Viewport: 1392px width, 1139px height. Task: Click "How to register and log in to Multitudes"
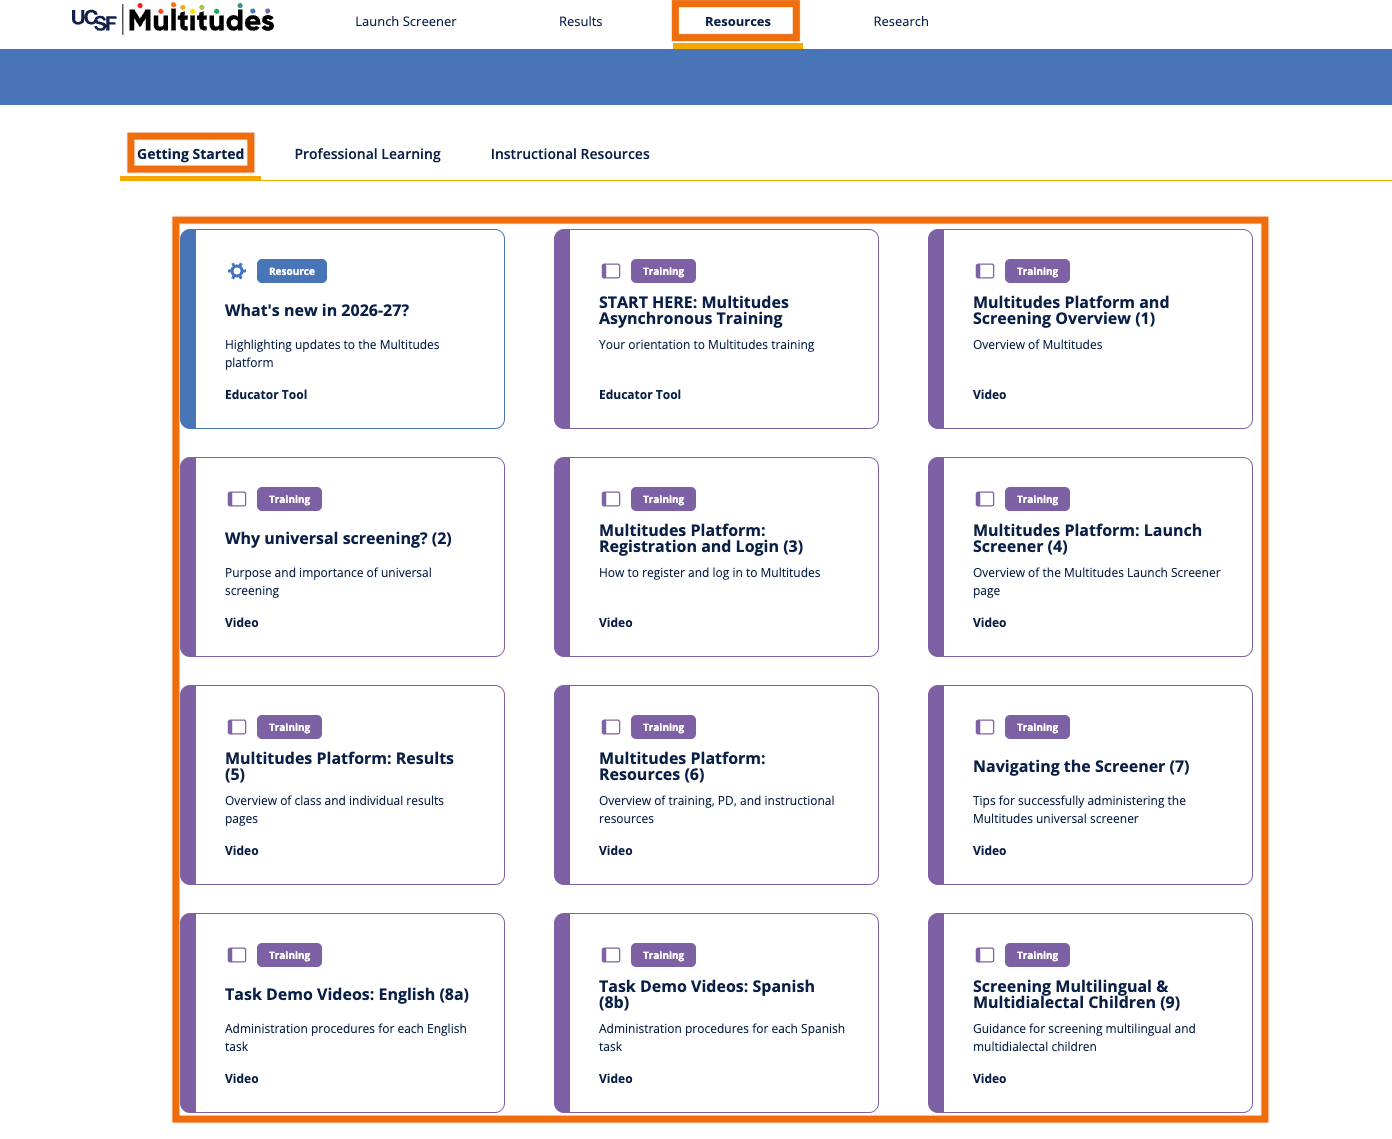point(710,573)
